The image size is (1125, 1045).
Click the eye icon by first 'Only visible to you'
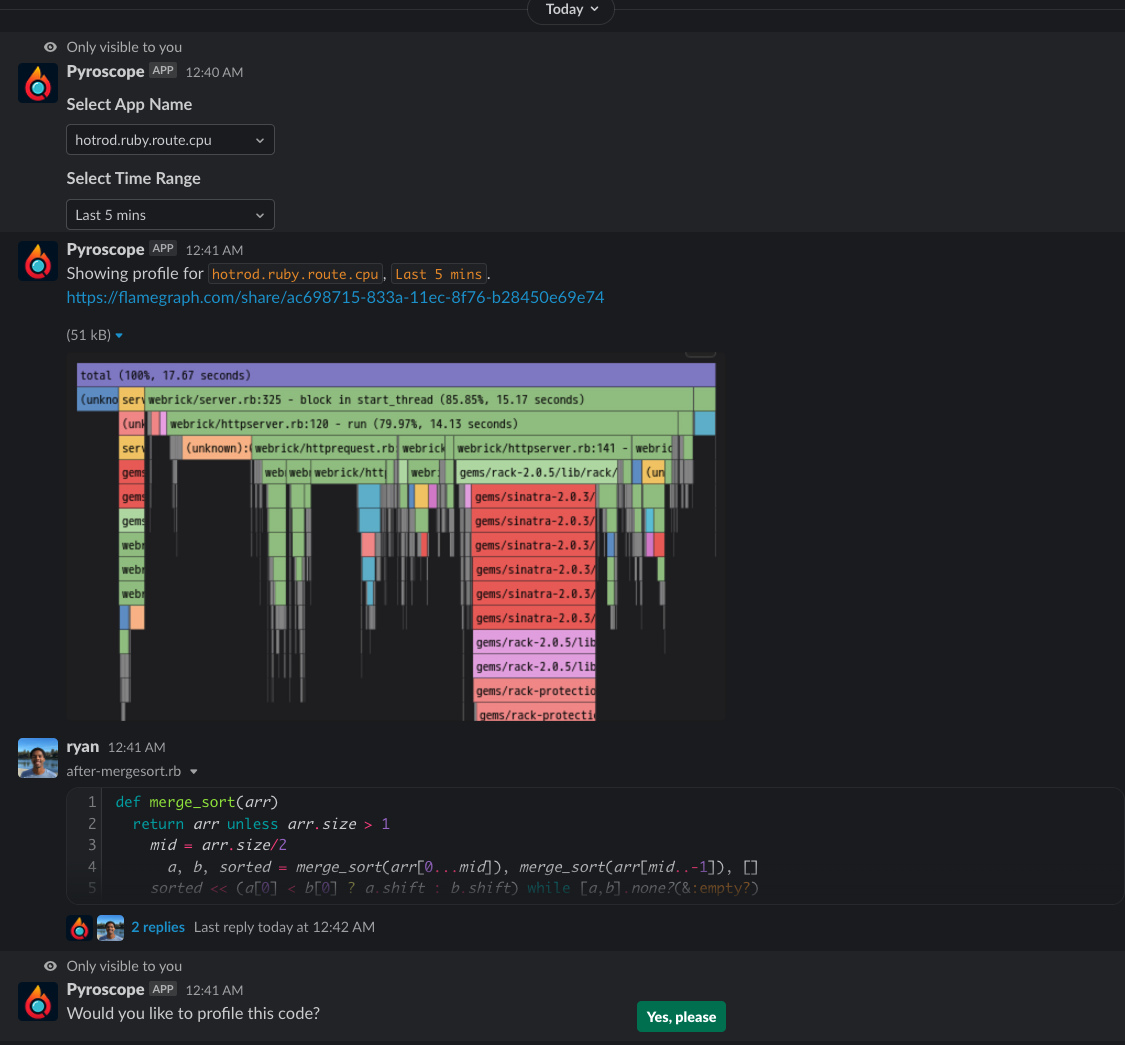(50, 47)
